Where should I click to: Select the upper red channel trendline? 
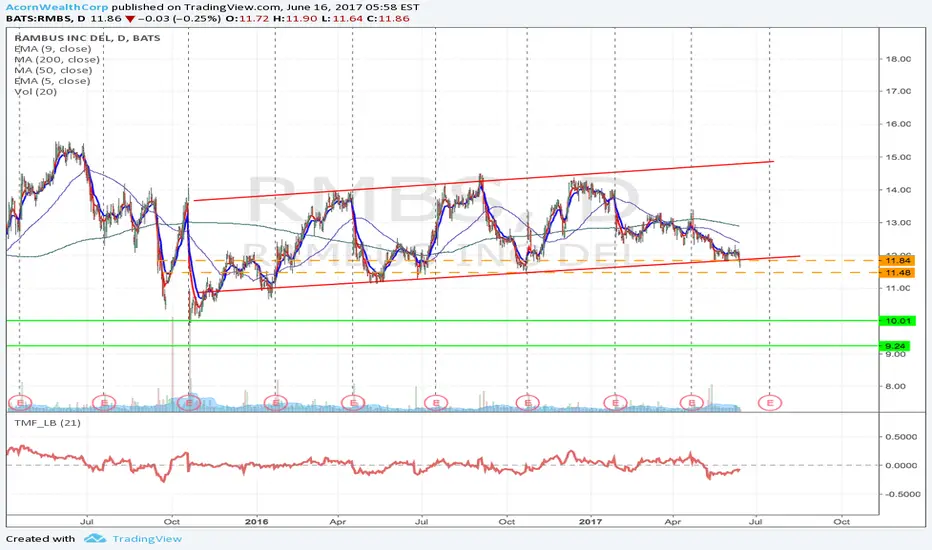[x=483, y=181]
